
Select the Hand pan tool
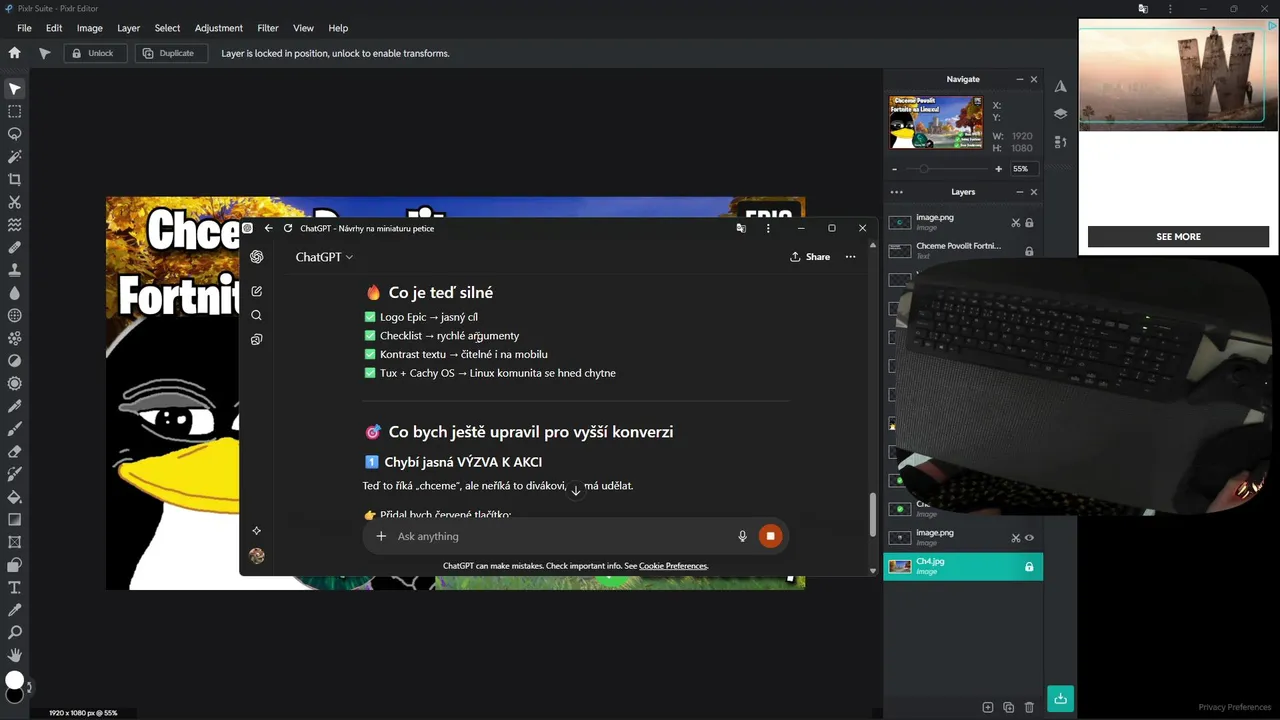pos(15,655)
